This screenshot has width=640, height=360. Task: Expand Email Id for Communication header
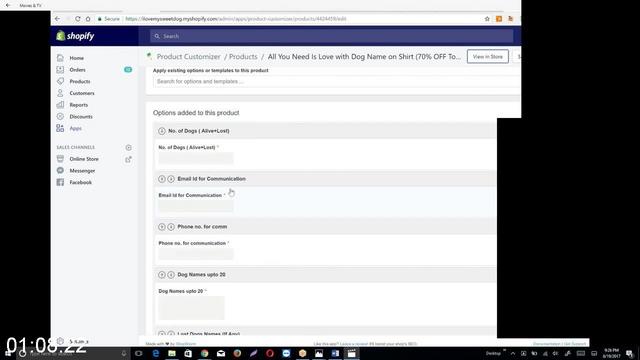[x=325, y=179]
